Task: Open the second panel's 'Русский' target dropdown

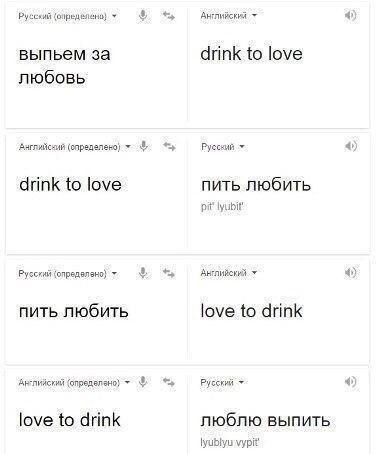Action: pos(223,147)
